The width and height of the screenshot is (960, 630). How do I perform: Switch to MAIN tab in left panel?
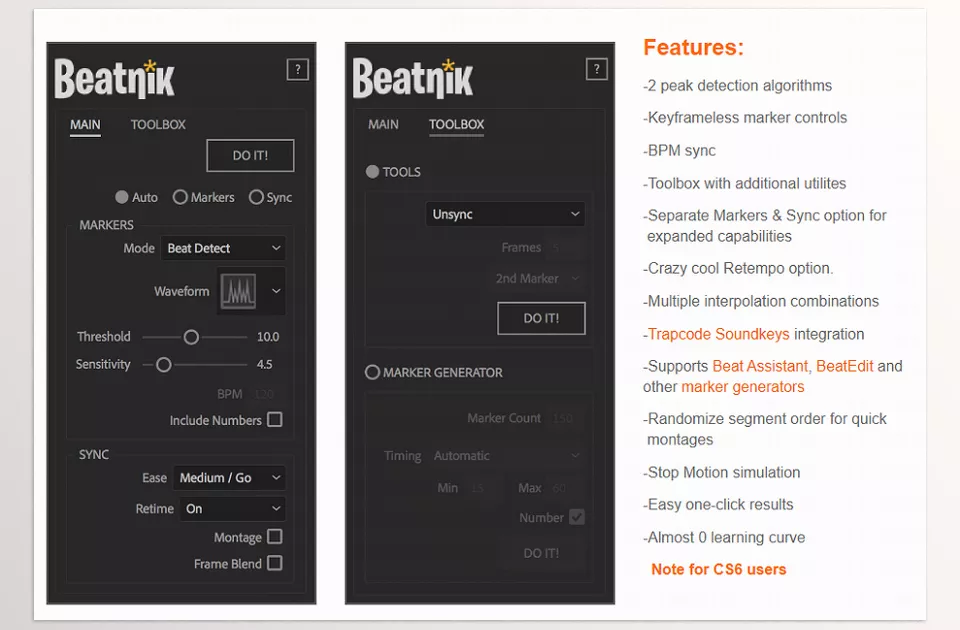pos(85,125)
